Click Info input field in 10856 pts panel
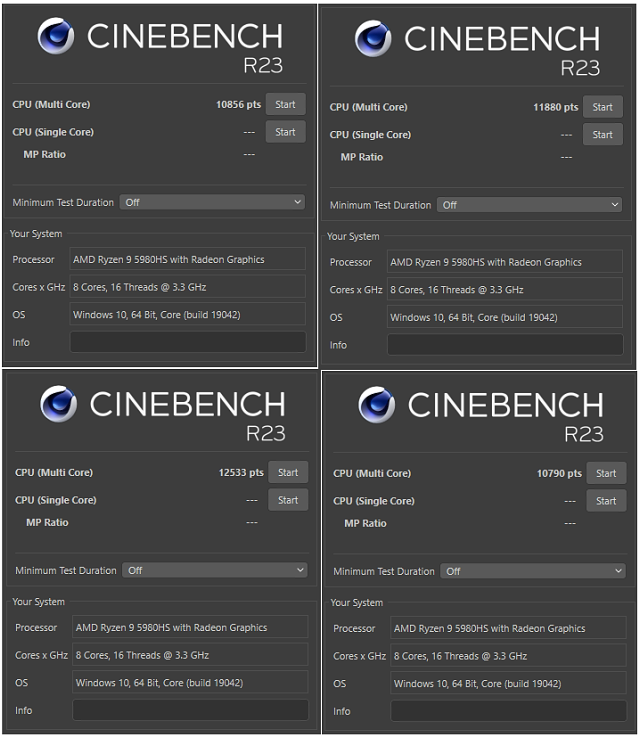The image size is (640, 738). pyautogui.click(x=188, y=342)
